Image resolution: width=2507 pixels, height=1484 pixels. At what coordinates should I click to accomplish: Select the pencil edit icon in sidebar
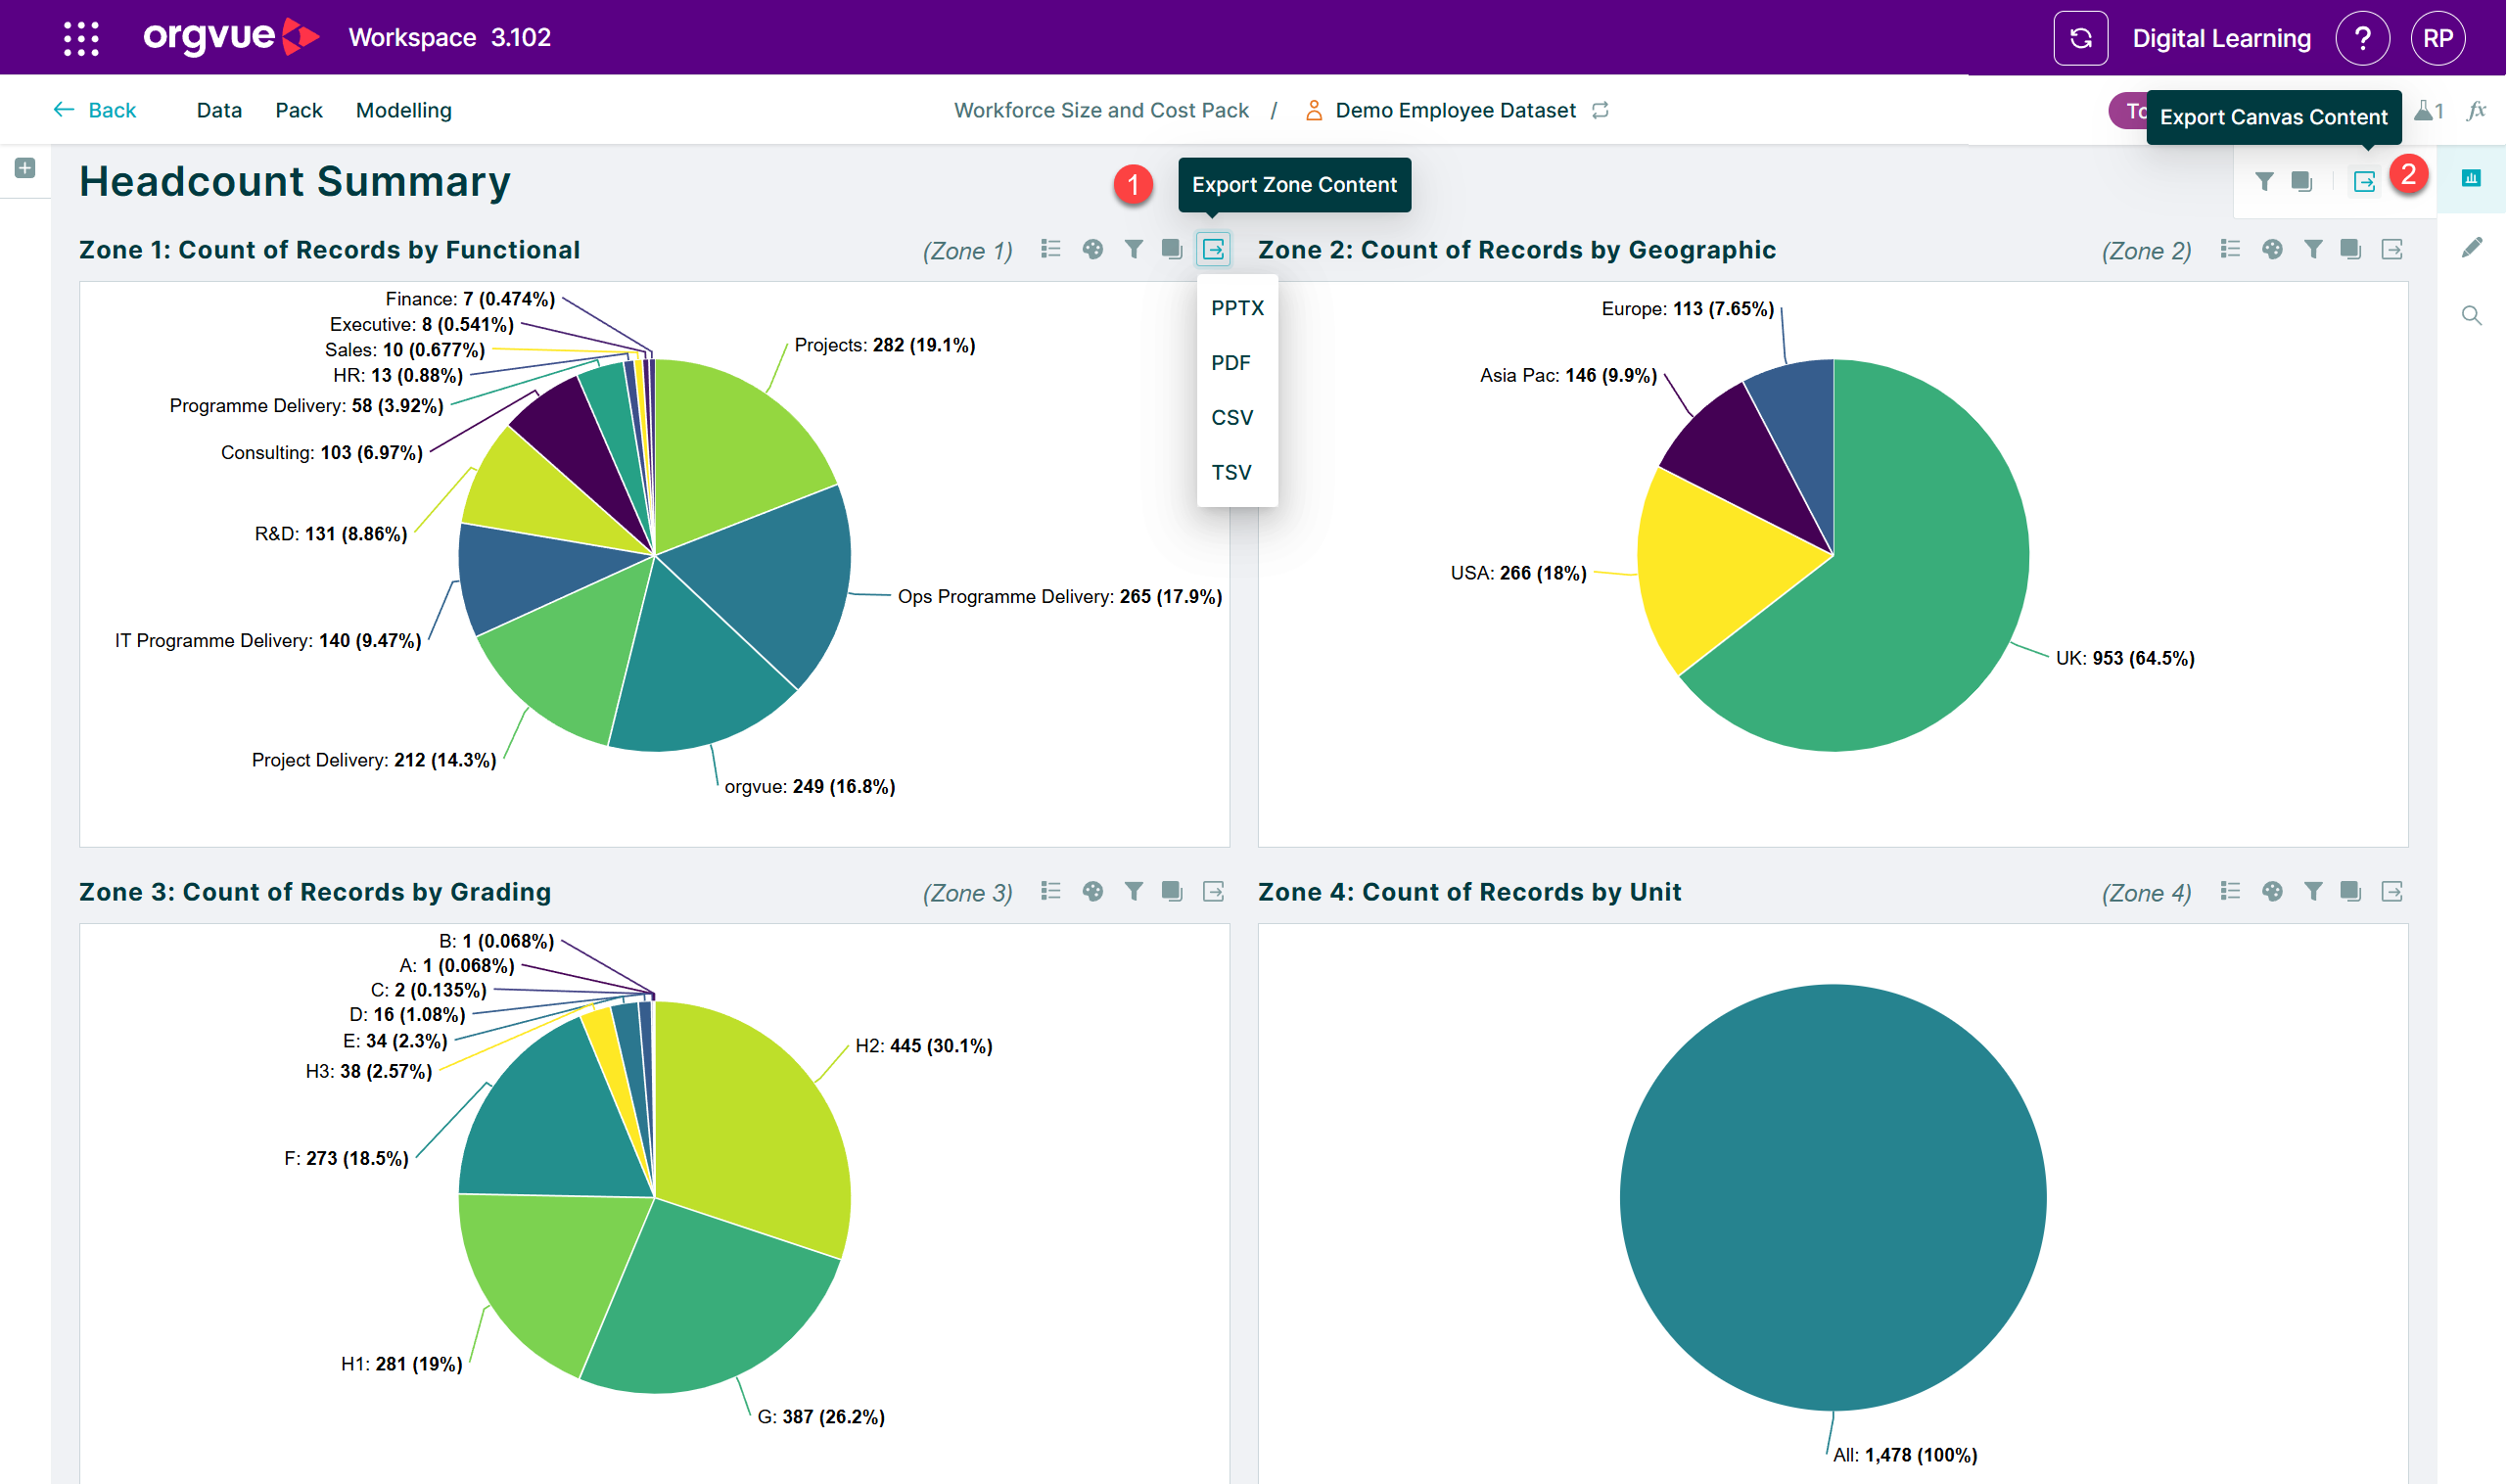[x=2472, y=247]
